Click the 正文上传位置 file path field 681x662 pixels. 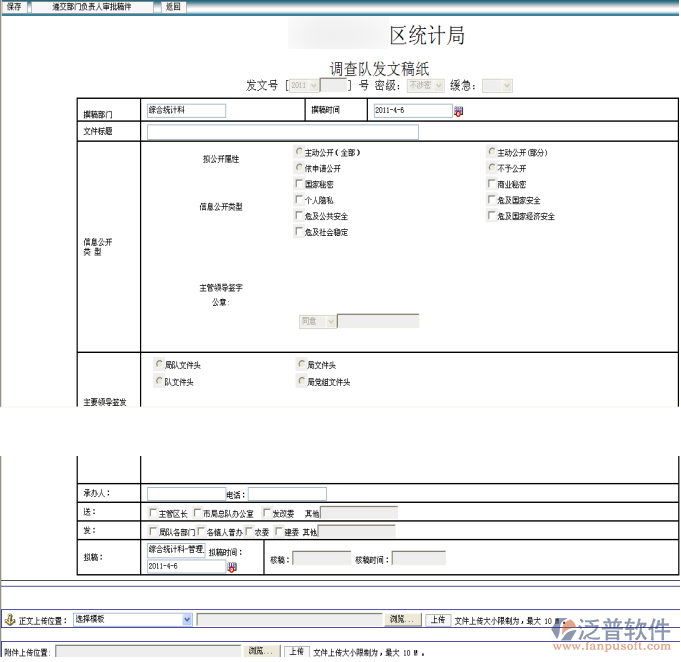[290, 619]
